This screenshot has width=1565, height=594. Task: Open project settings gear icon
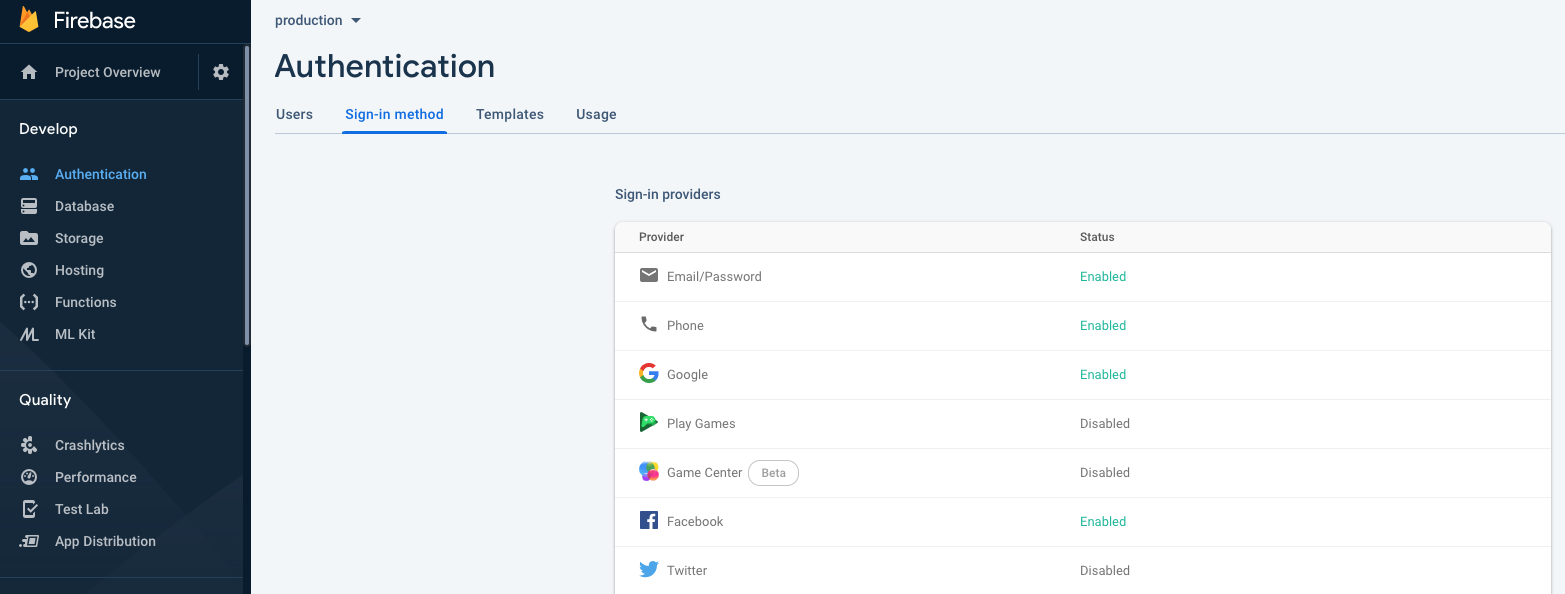pyautogui.click(x=221, y=72)
